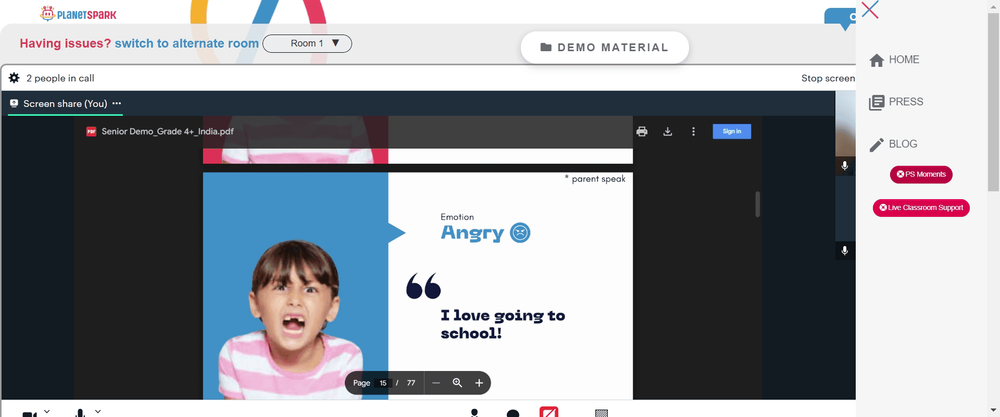Open Screen share tab options ellipsis
This screenshot has height=417, width=1000.
pyautogui.click(x=117, y=103)
